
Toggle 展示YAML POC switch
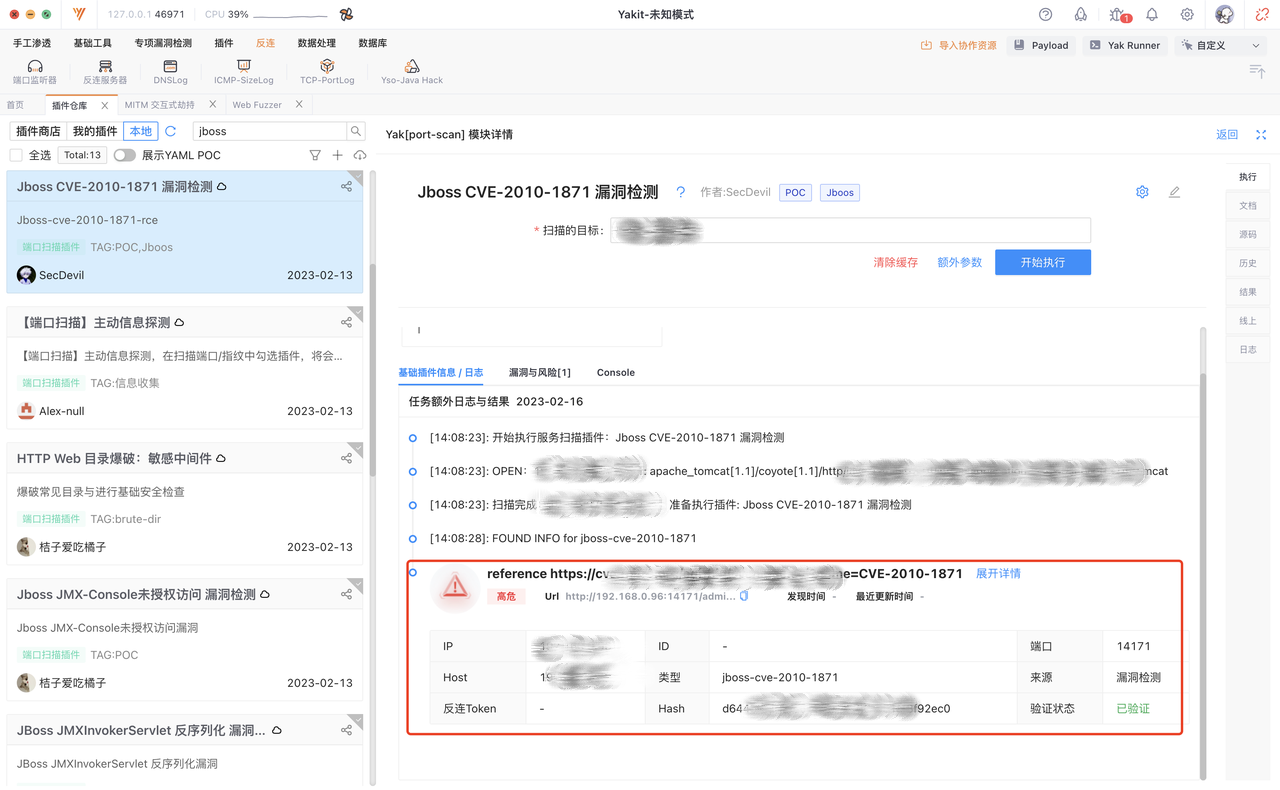click(x=124, y=155)
